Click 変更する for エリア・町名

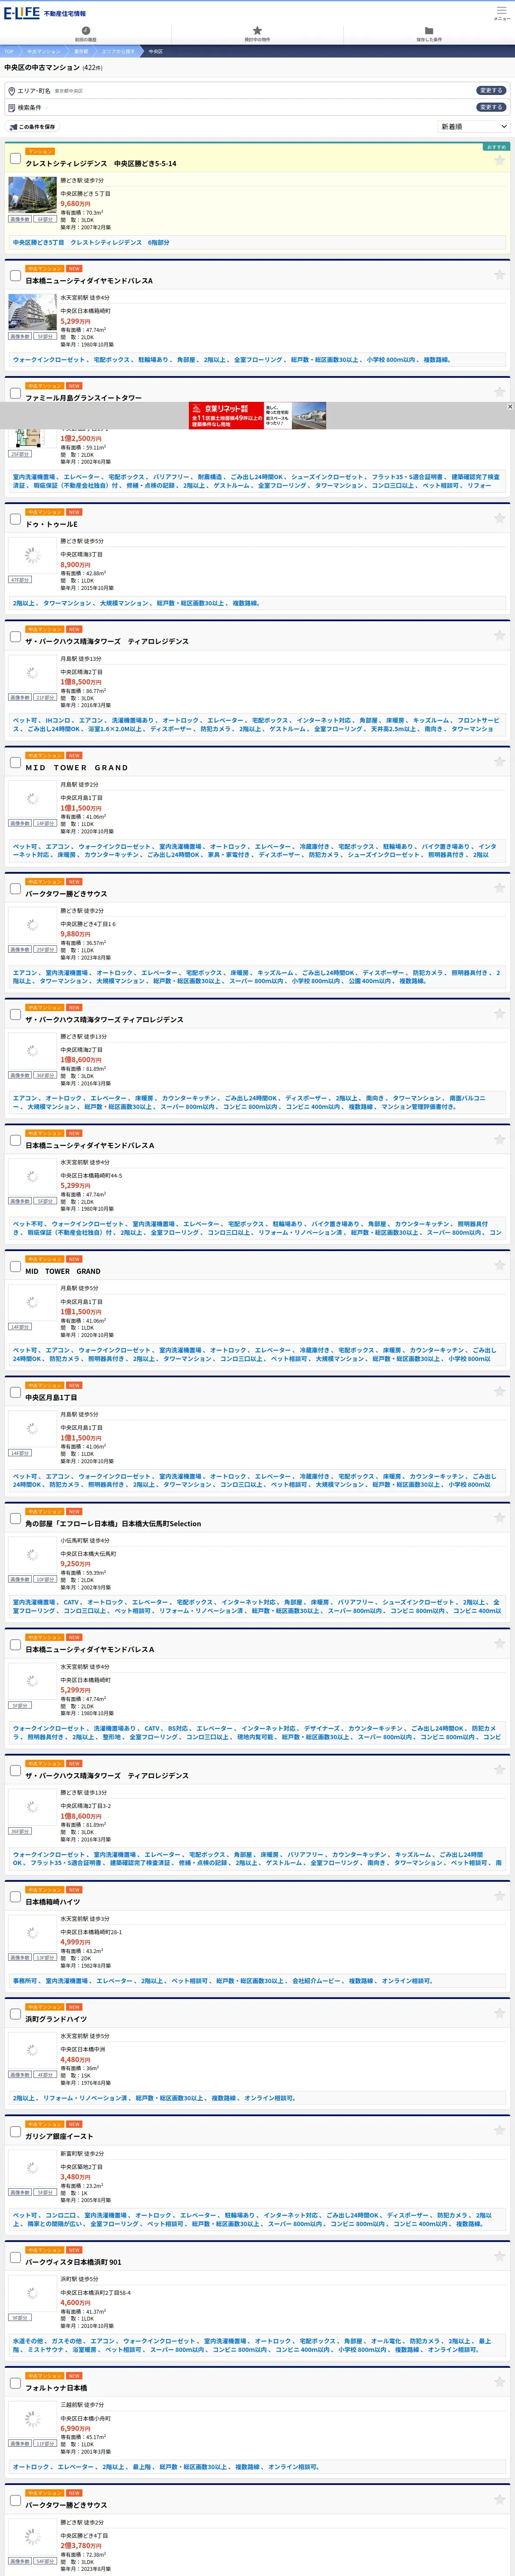[490, 90]
